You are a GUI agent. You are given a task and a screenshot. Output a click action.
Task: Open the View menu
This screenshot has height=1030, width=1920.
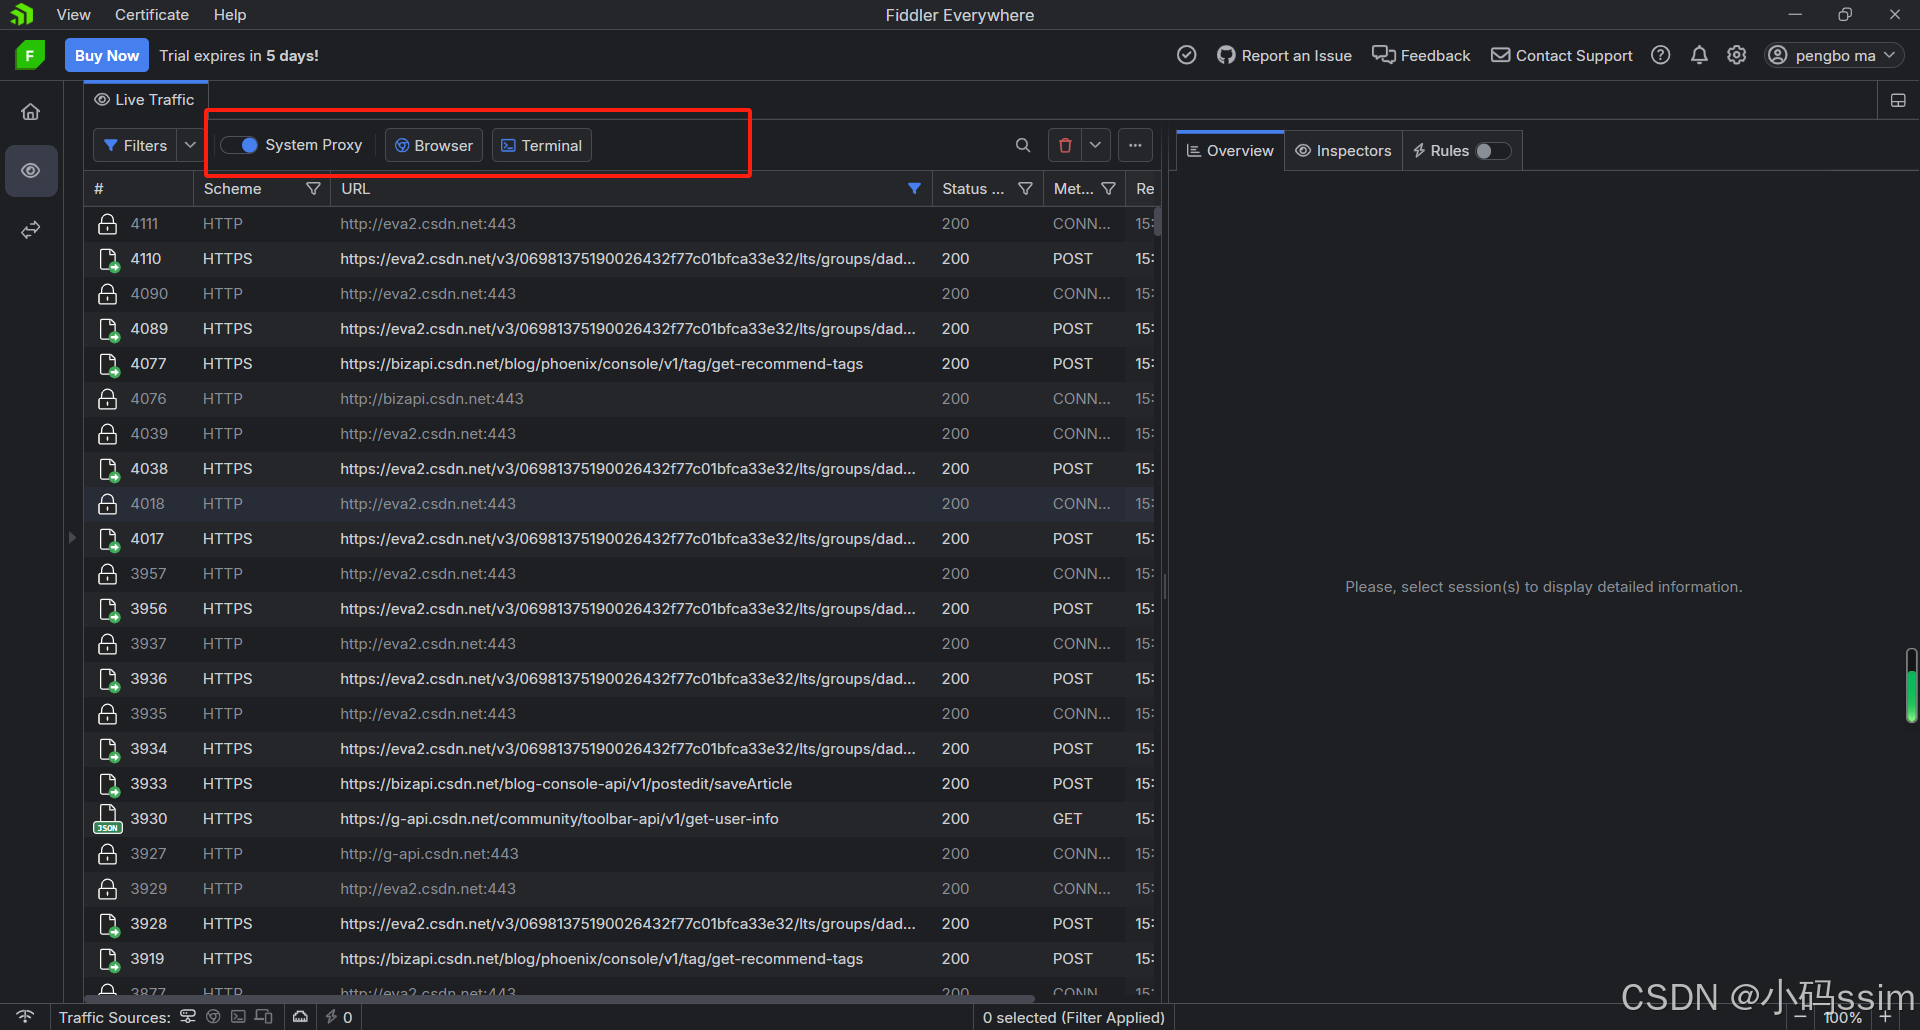(73, 15)
